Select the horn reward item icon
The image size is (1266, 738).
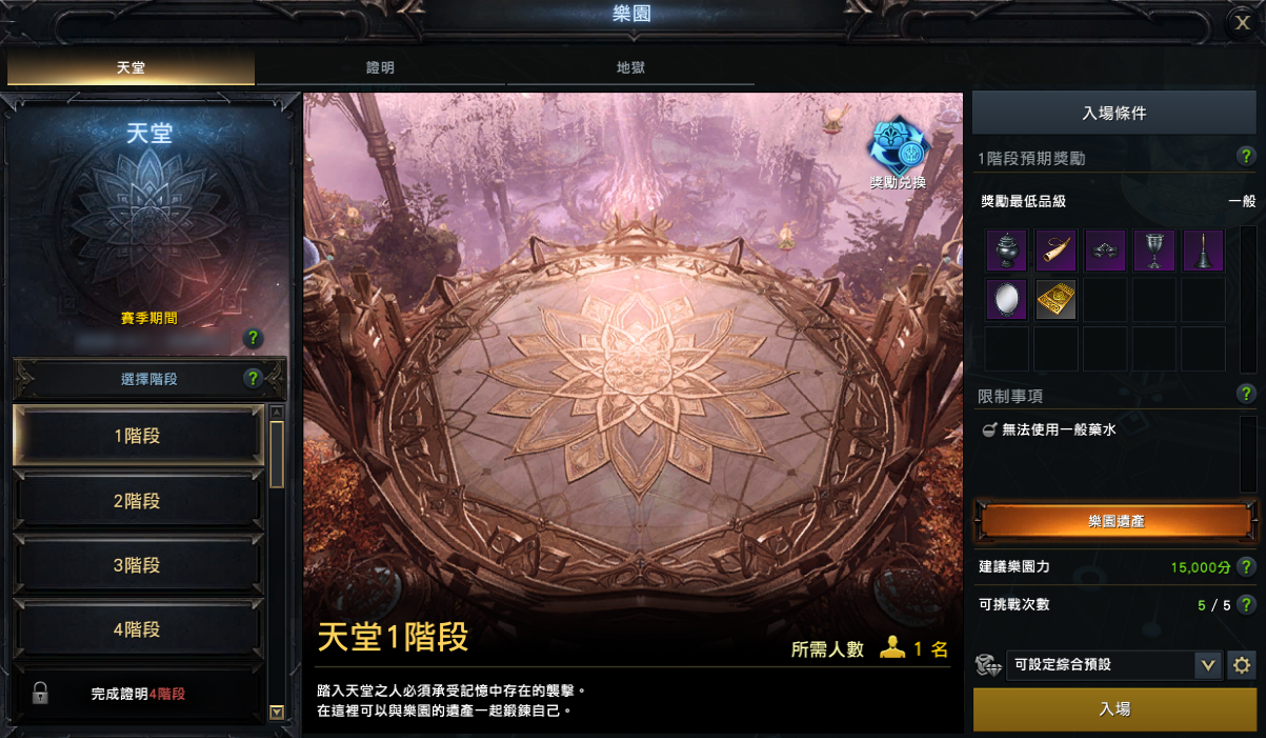pyautogui.click(x=1055, y=250)
